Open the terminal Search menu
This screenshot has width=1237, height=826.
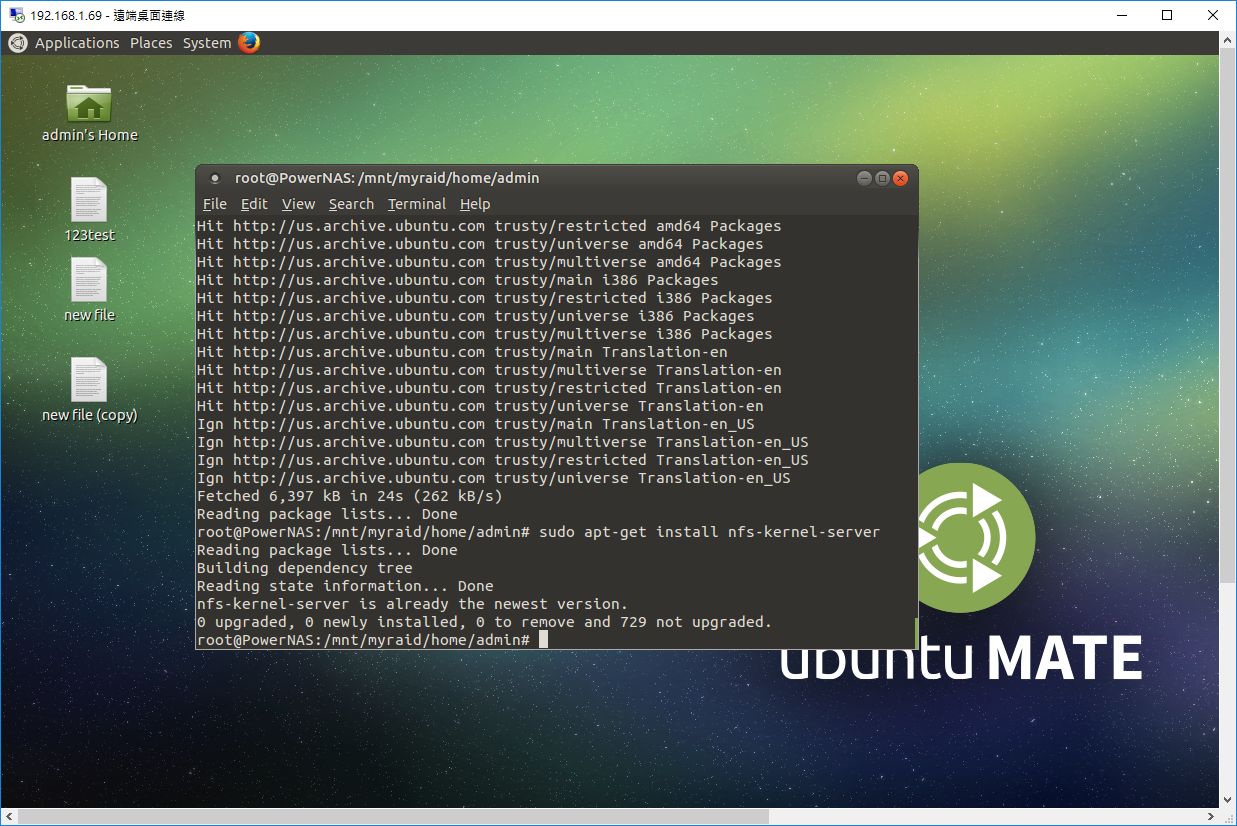click(x=351, y=204)
